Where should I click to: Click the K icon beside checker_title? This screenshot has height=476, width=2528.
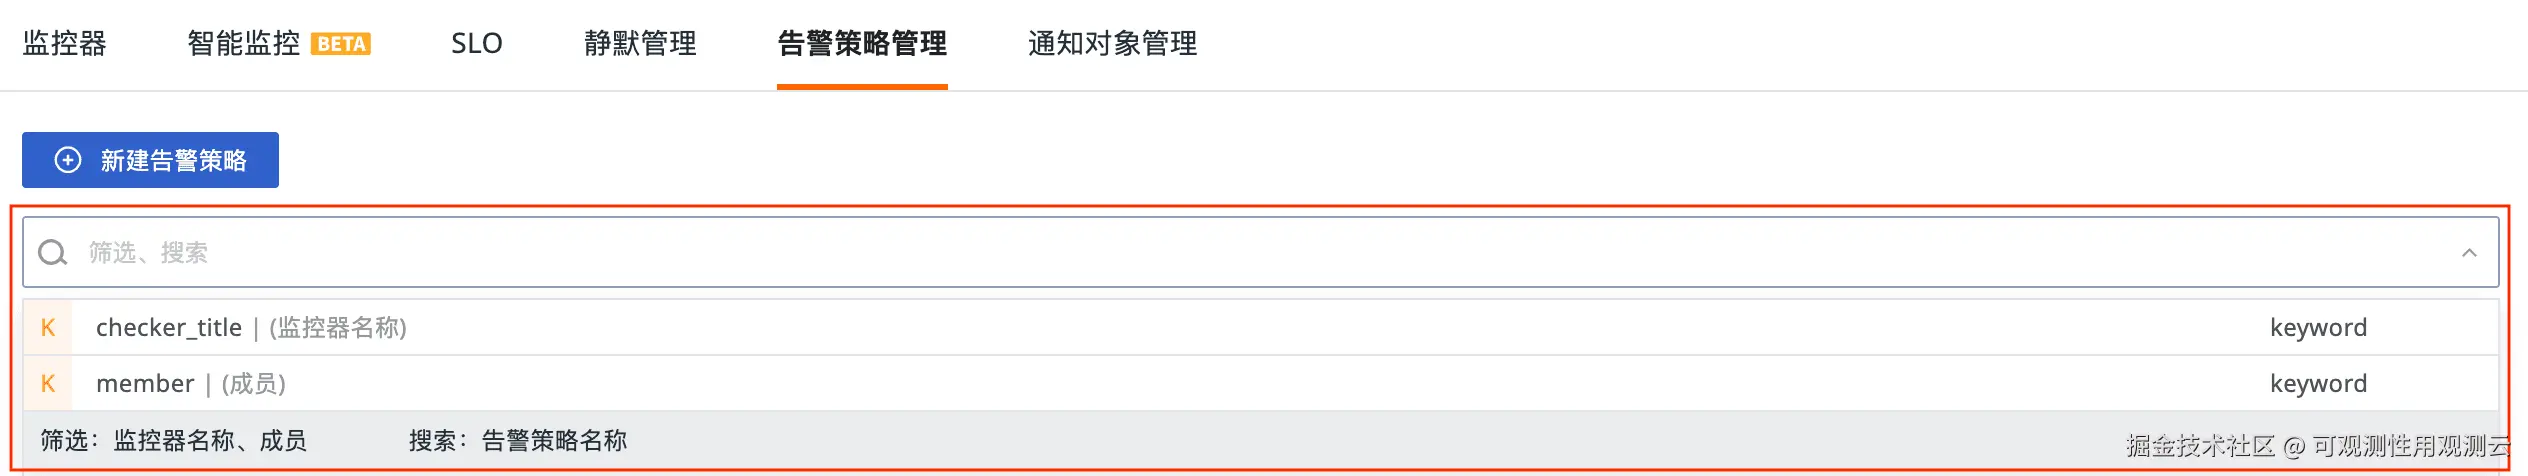pos(48,328)
